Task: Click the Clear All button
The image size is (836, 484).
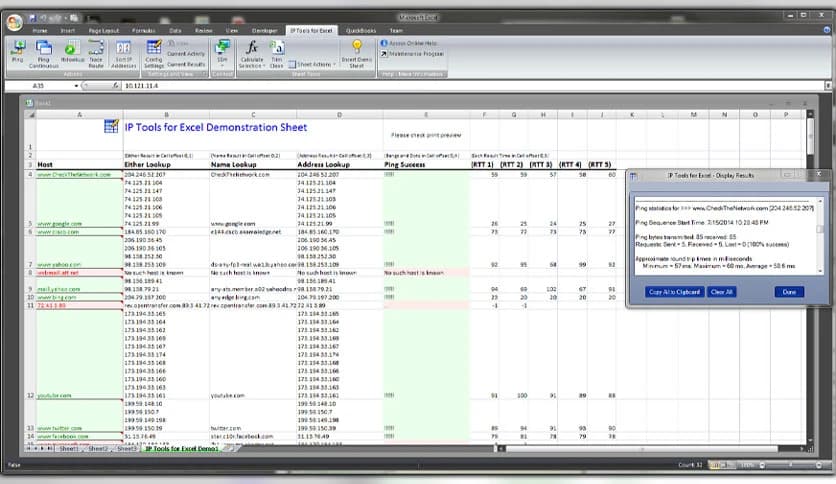Action: [721, 292]
